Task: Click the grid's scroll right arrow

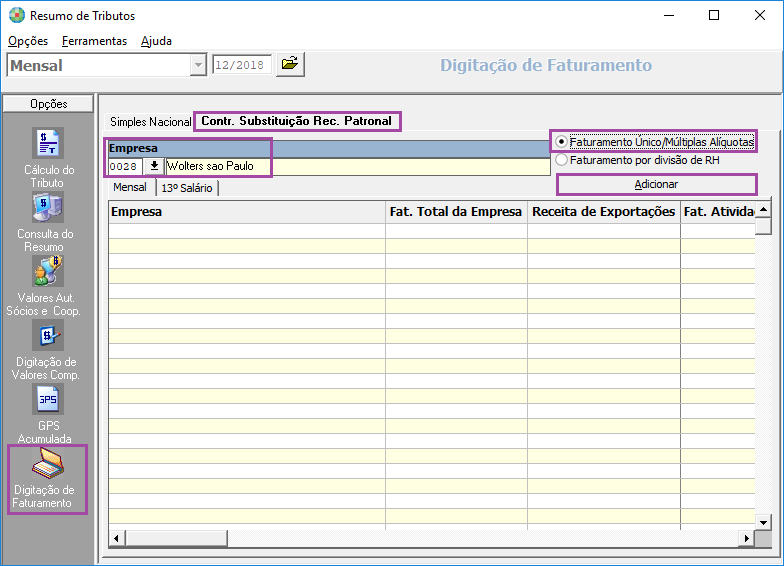Action: (746, 538)
